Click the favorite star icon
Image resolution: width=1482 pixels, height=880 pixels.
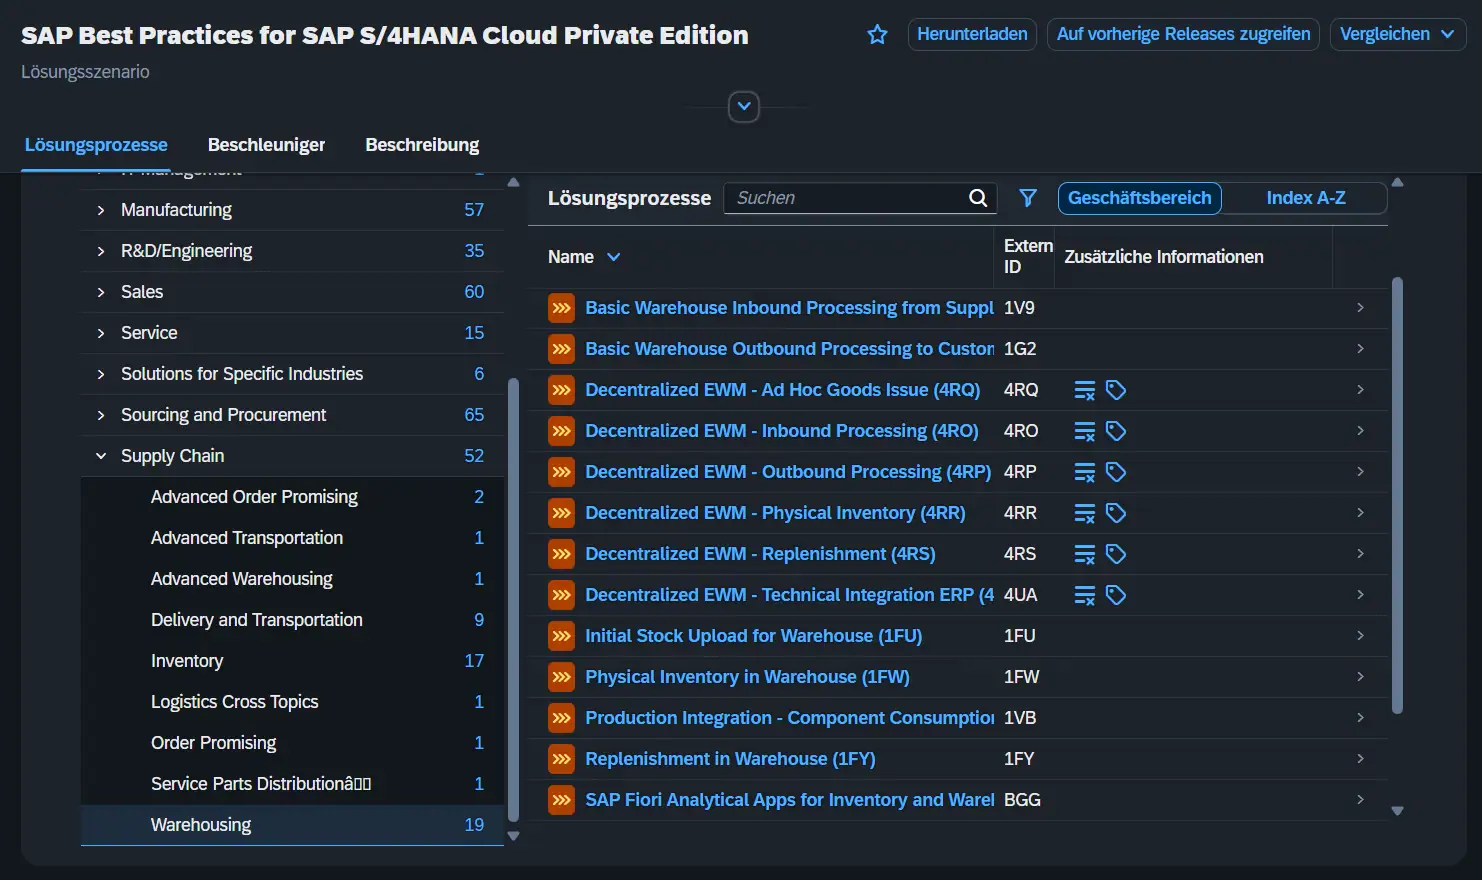click(877, 35)
